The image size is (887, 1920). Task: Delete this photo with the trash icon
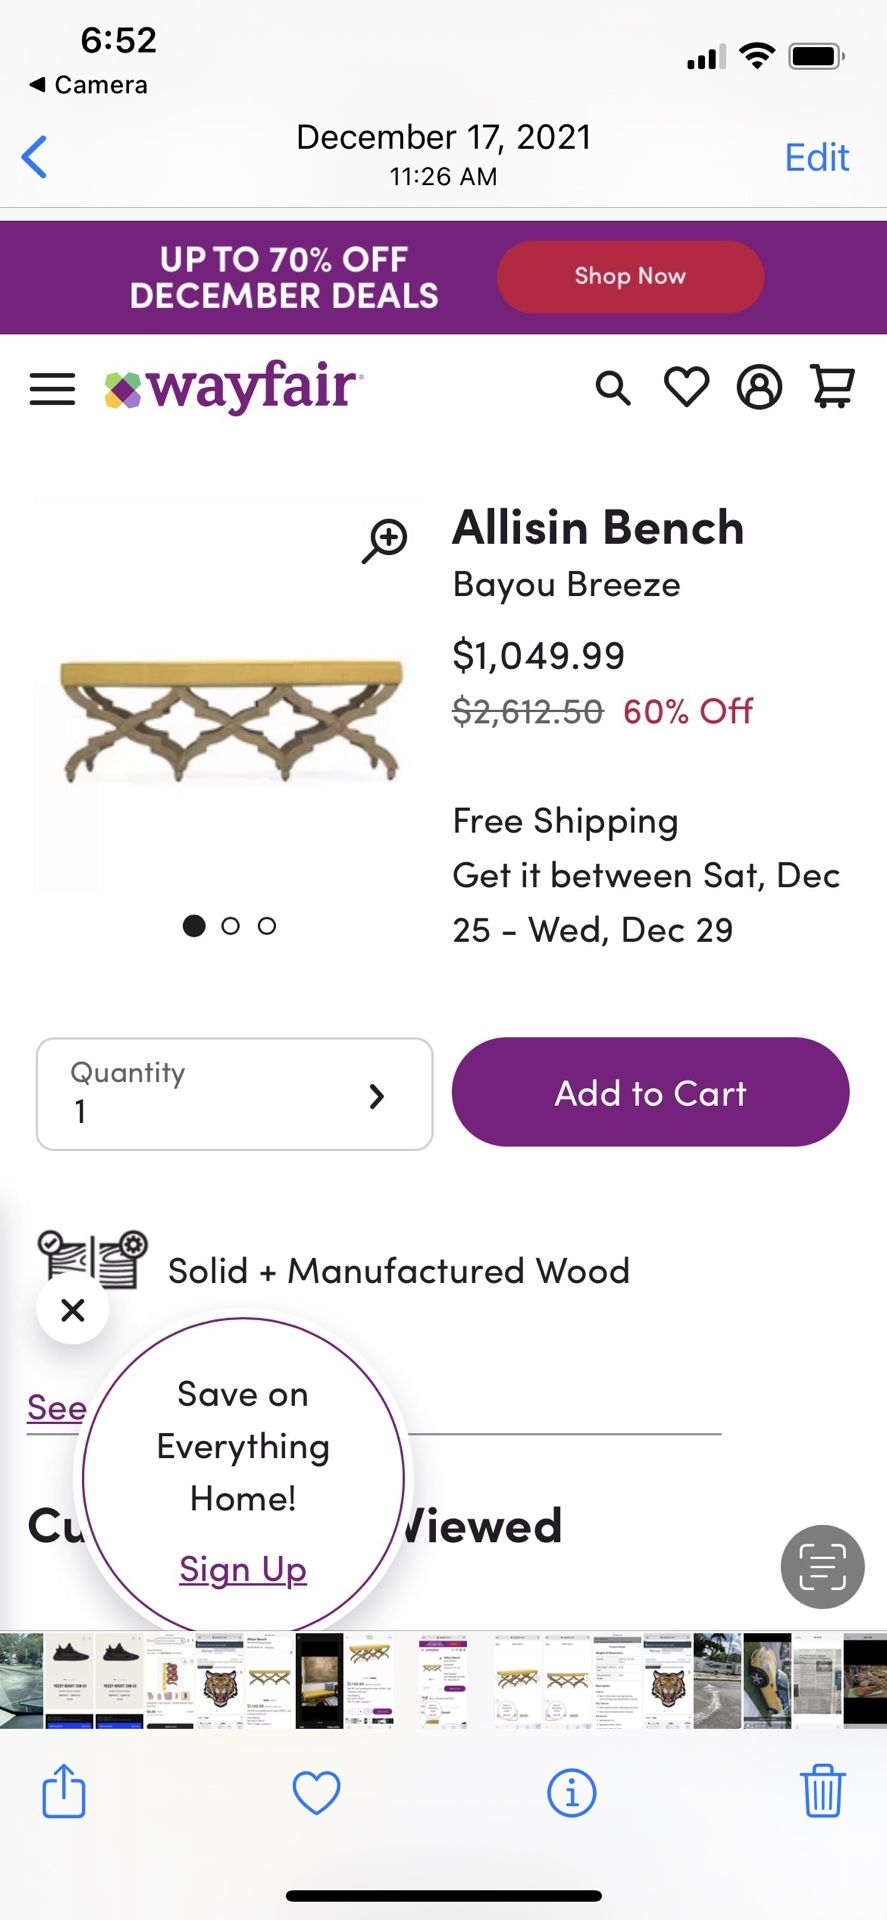tap(823, 1791)
